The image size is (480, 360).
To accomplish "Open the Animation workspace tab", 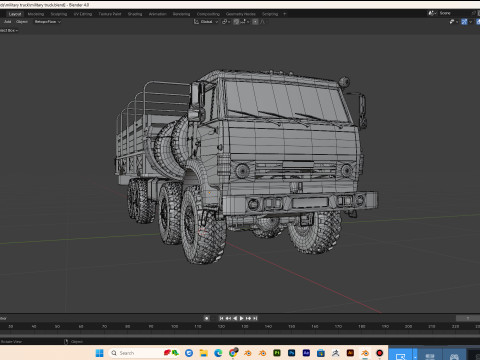I will coord(157,14).
